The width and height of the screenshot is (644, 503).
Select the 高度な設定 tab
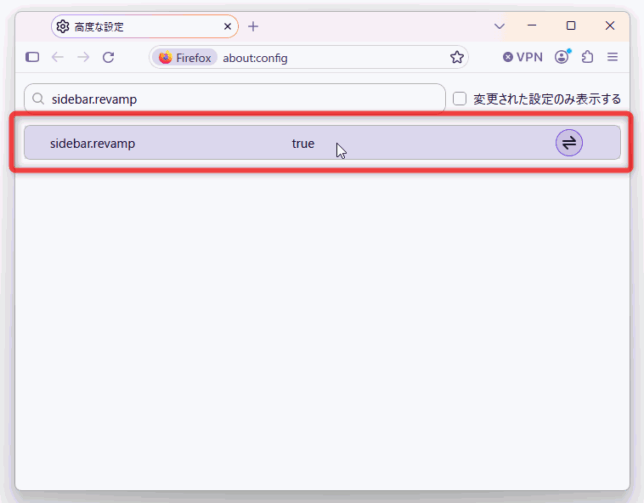point(145,27)
